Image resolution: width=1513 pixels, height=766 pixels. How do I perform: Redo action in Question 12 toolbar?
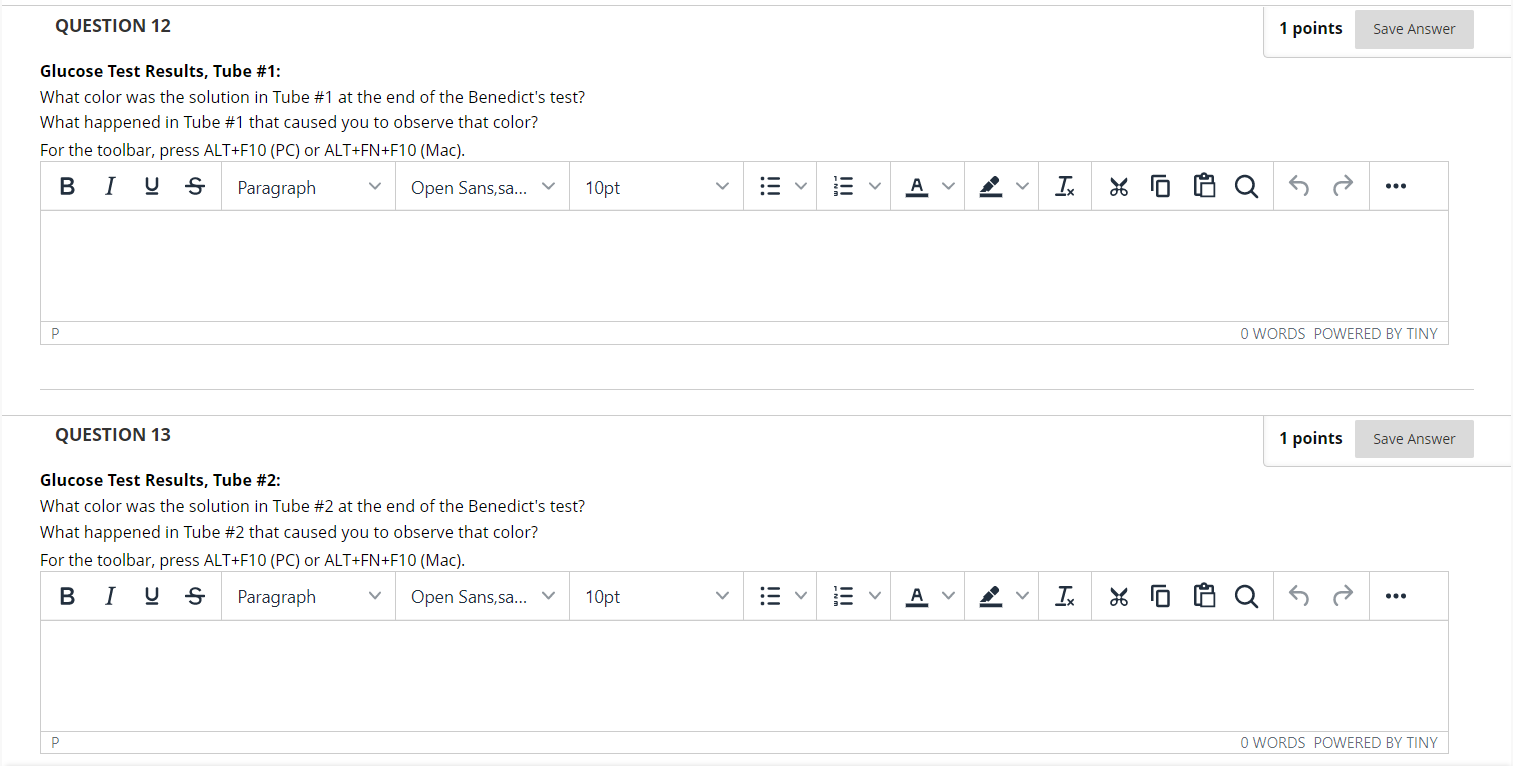1343,186
